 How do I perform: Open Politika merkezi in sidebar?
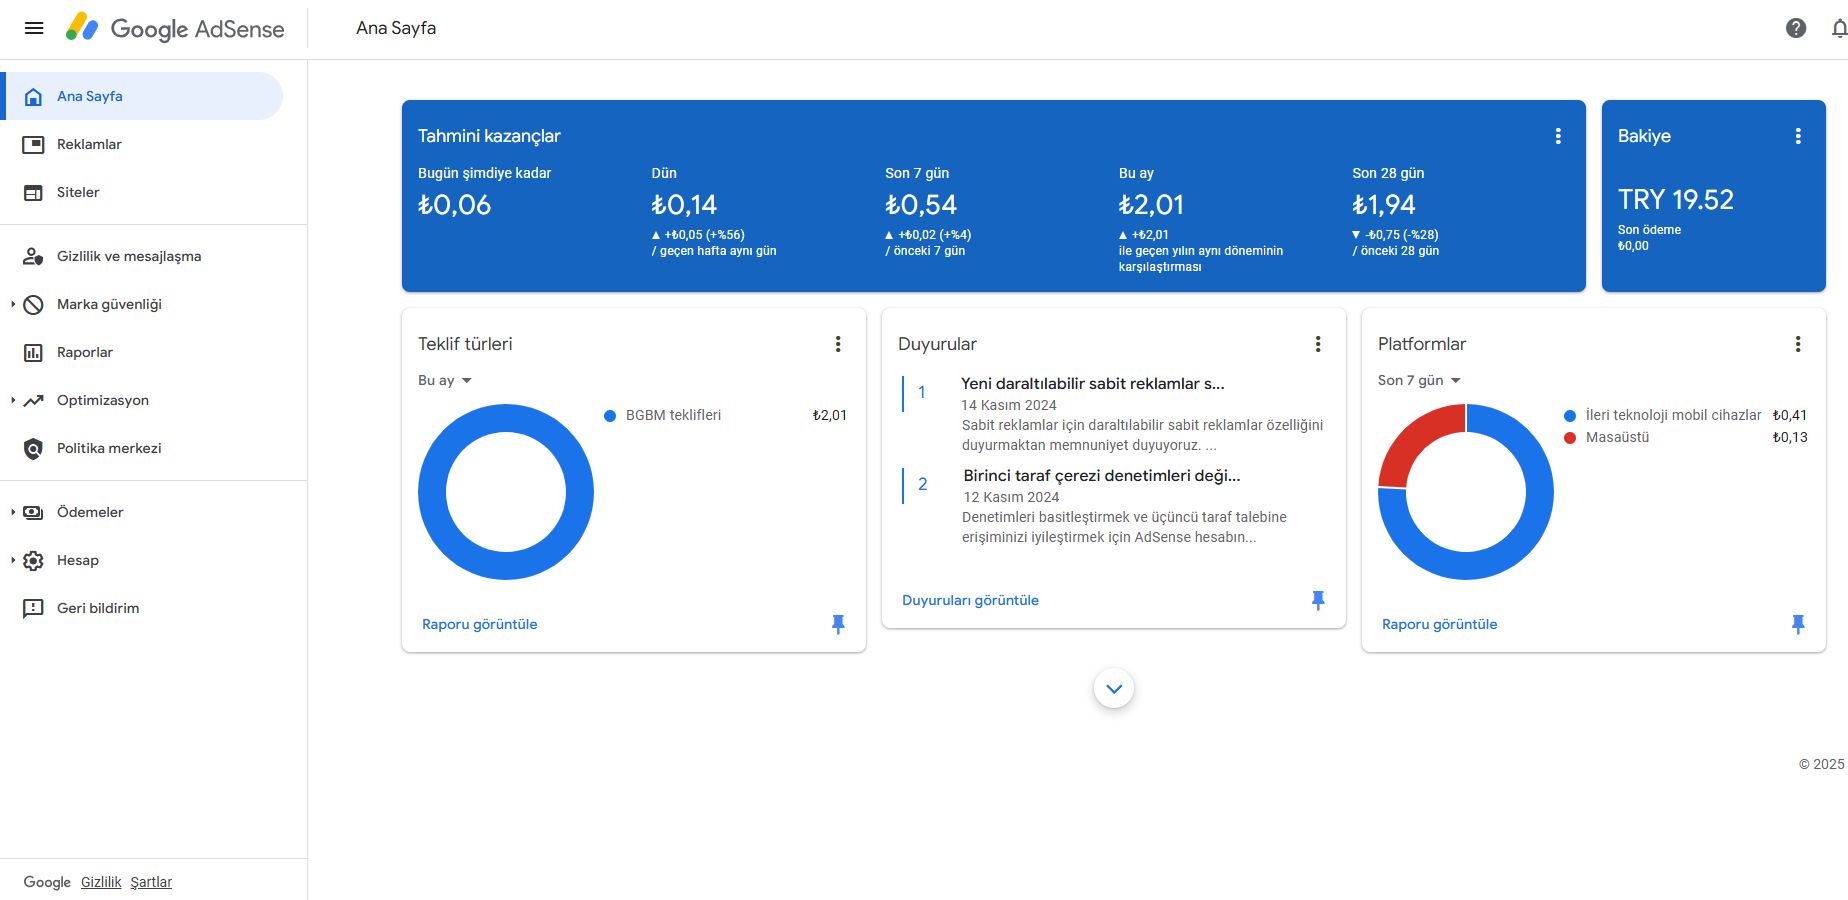pos(144,448)
